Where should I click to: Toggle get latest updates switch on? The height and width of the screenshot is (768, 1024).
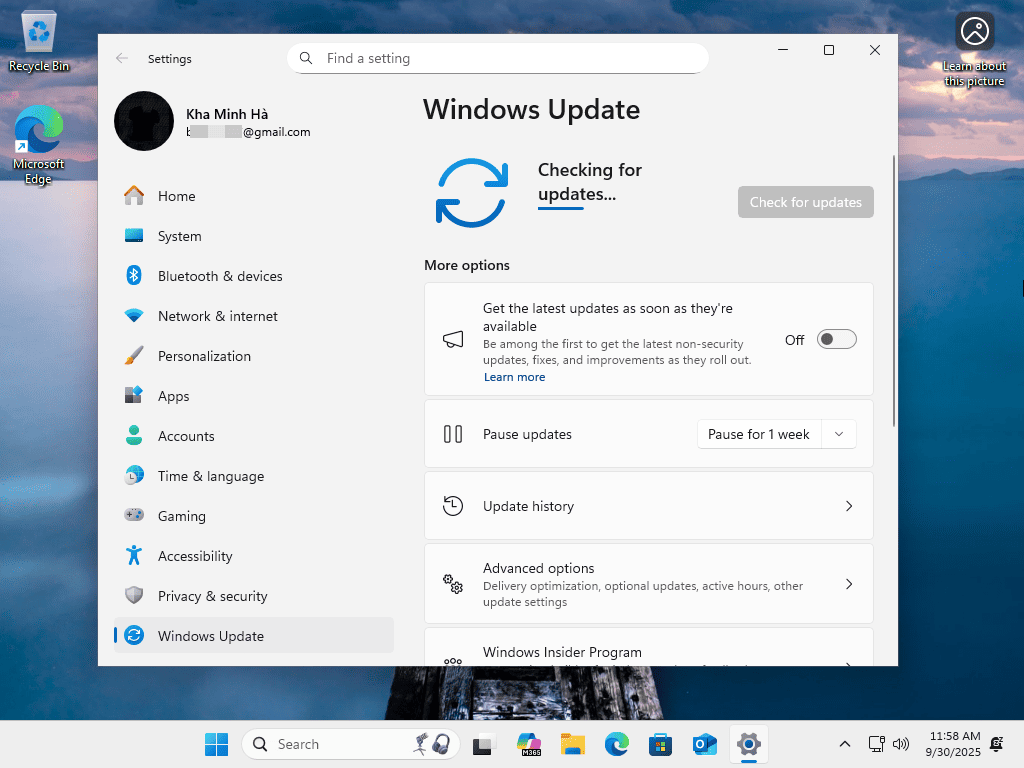coord(836,340)
